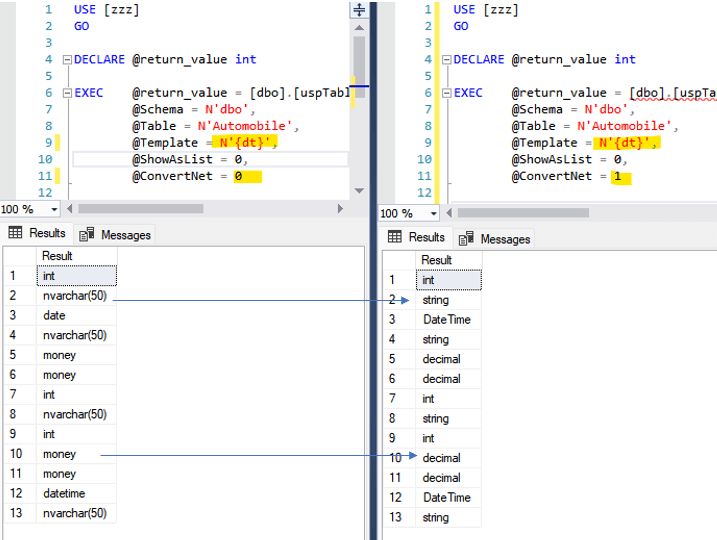This screenshot has width=717, height=540.
Task: Click @ConvertNet value 1 in right editor
Action: click(618, 176)
